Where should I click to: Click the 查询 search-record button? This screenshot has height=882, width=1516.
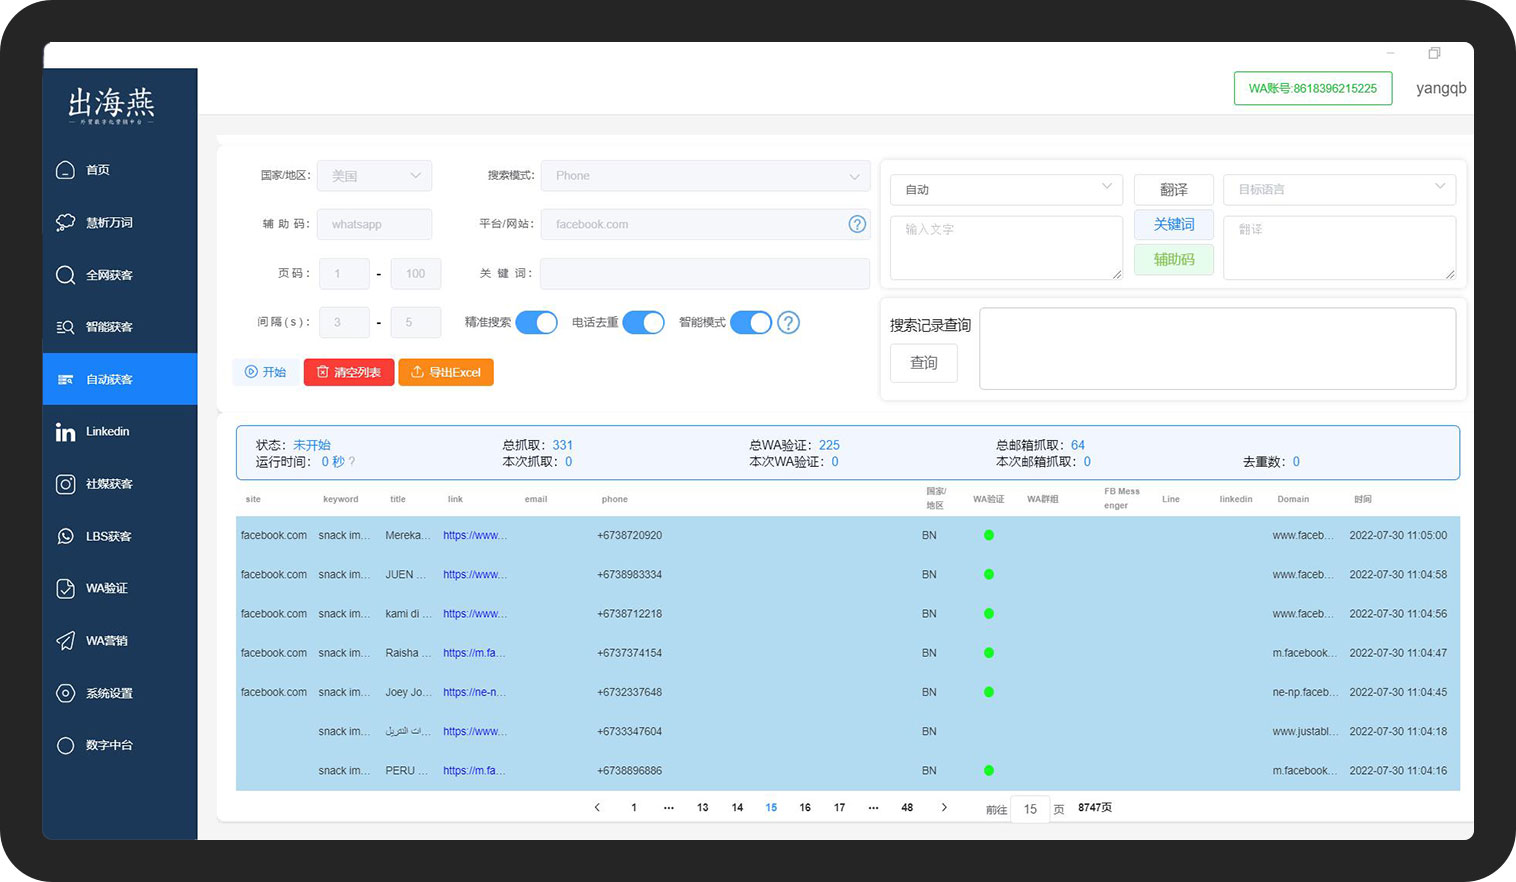924,363
